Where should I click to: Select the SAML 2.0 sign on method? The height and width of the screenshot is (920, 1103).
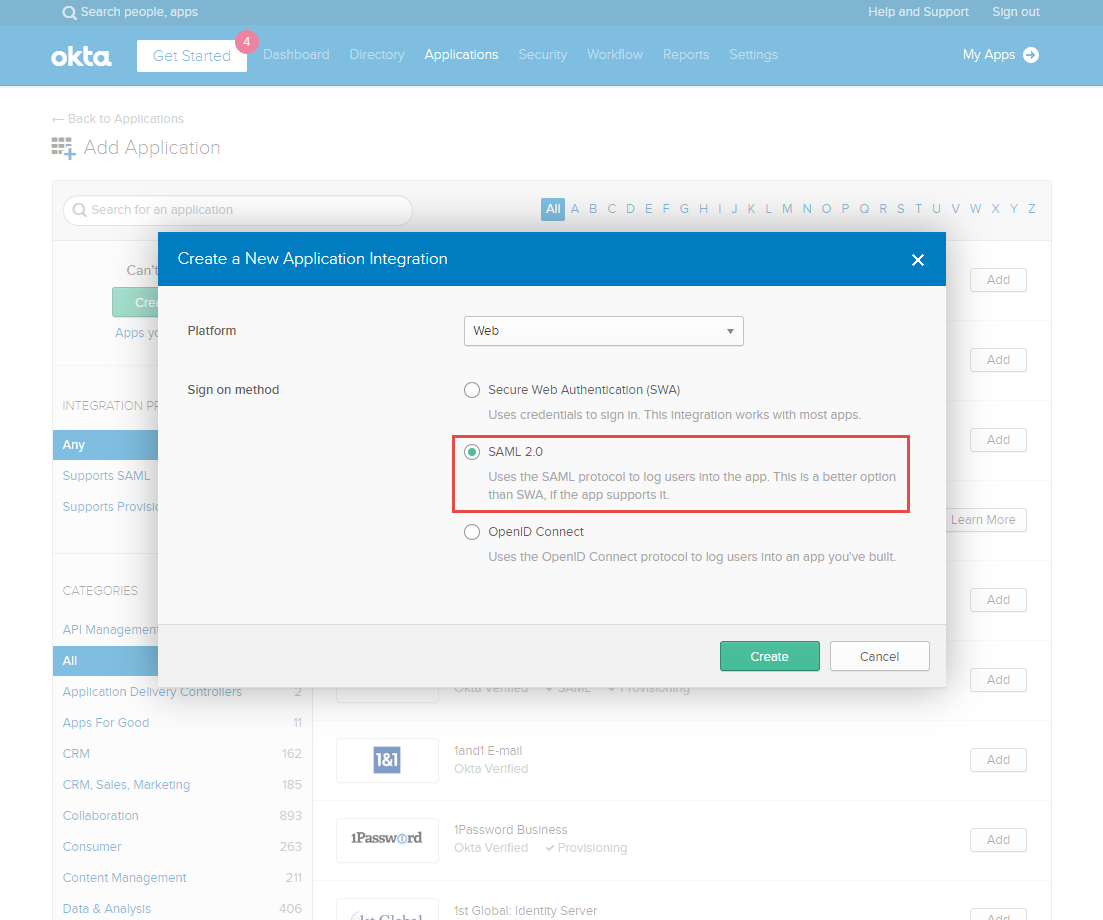coord(471,452)
